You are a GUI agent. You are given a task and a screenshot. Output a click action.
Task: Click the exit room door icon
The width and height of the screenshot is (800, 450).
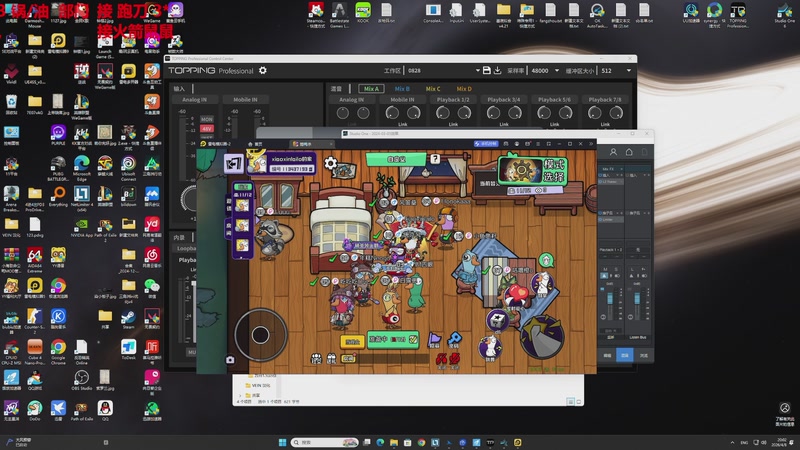click(x=233, y=163)
